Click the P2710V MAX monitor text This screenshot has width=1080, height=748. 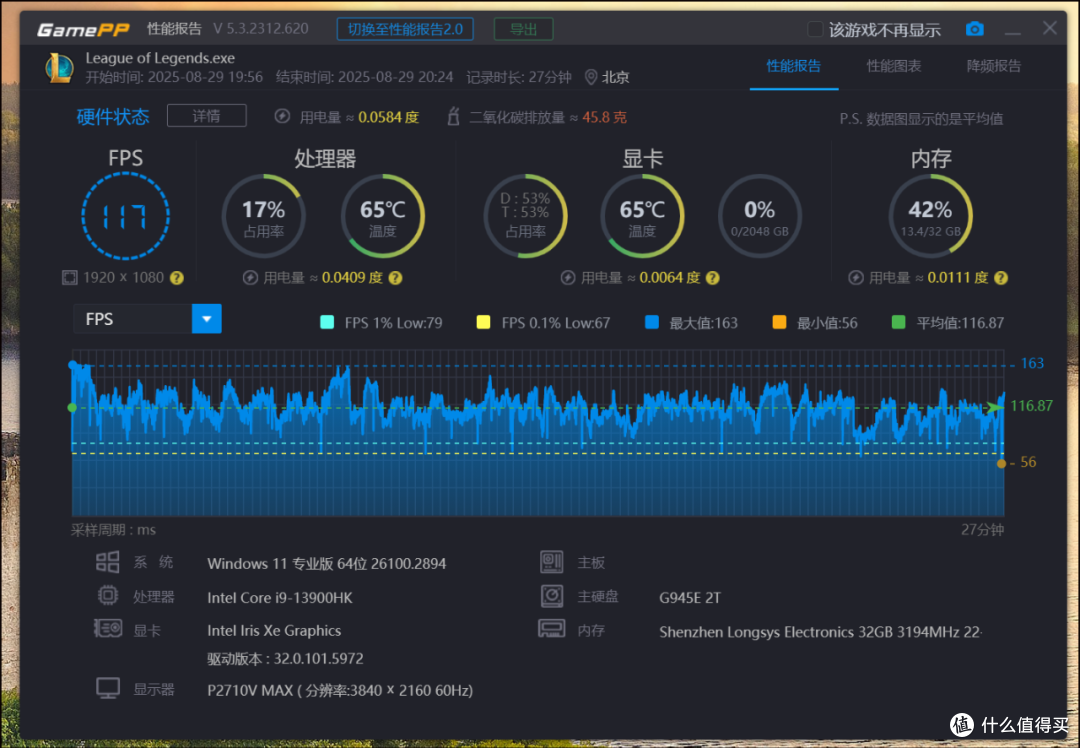tap(340, 689)
